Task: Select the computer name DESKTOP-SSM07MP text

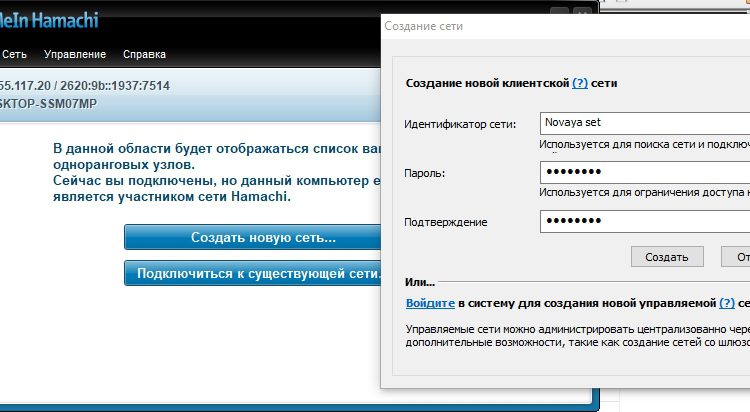Action: (48, 104)
